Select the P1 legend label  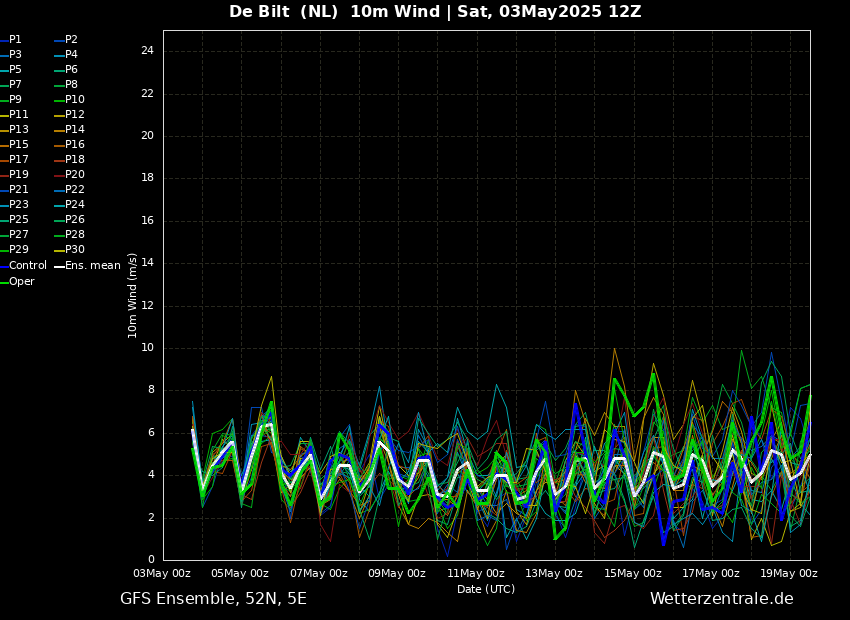15,40
